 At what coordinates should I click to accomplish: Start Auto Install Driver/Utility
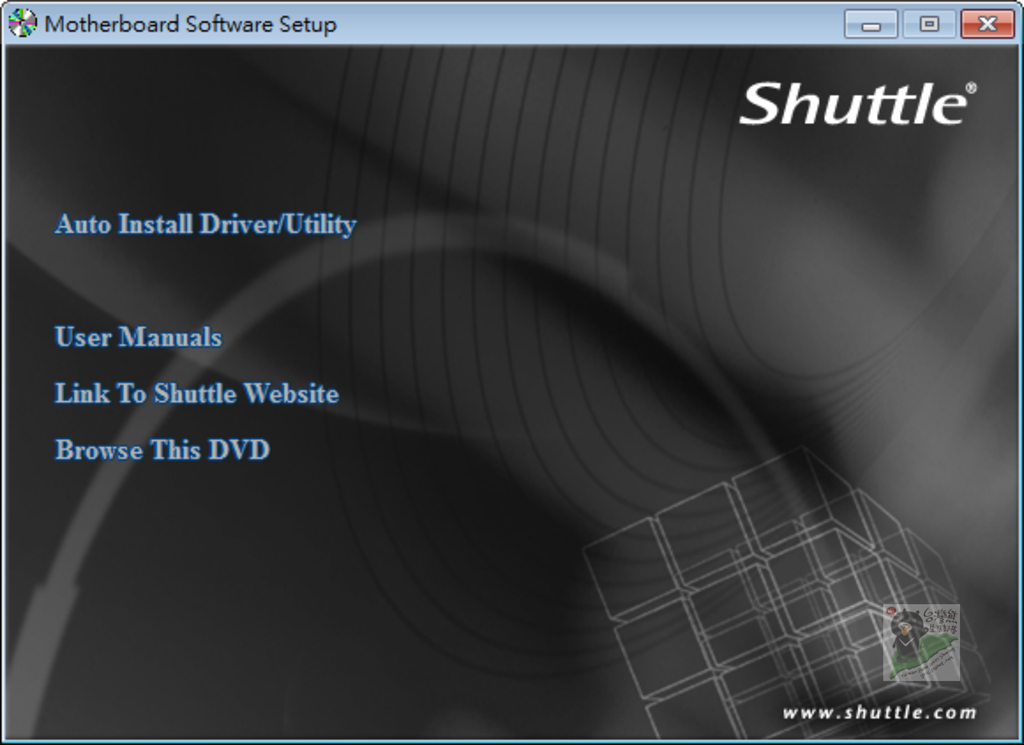[x=205, y=225]
